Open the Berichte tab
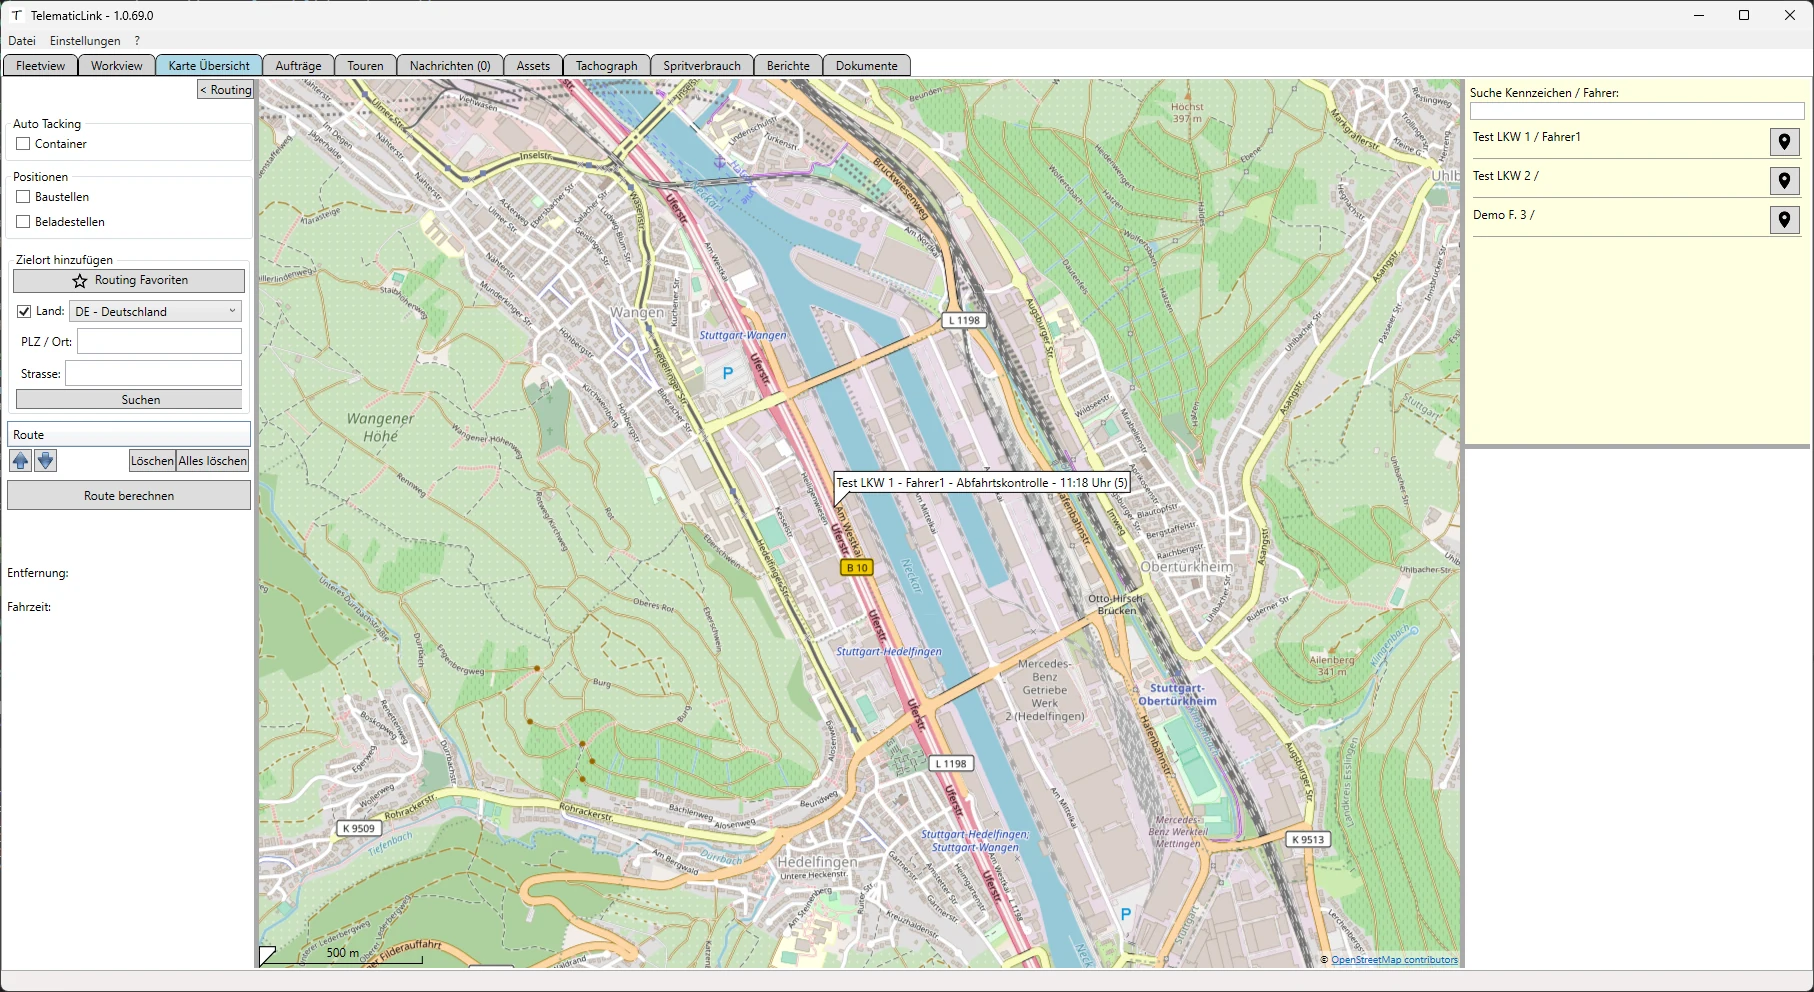 tap(788, 66)
